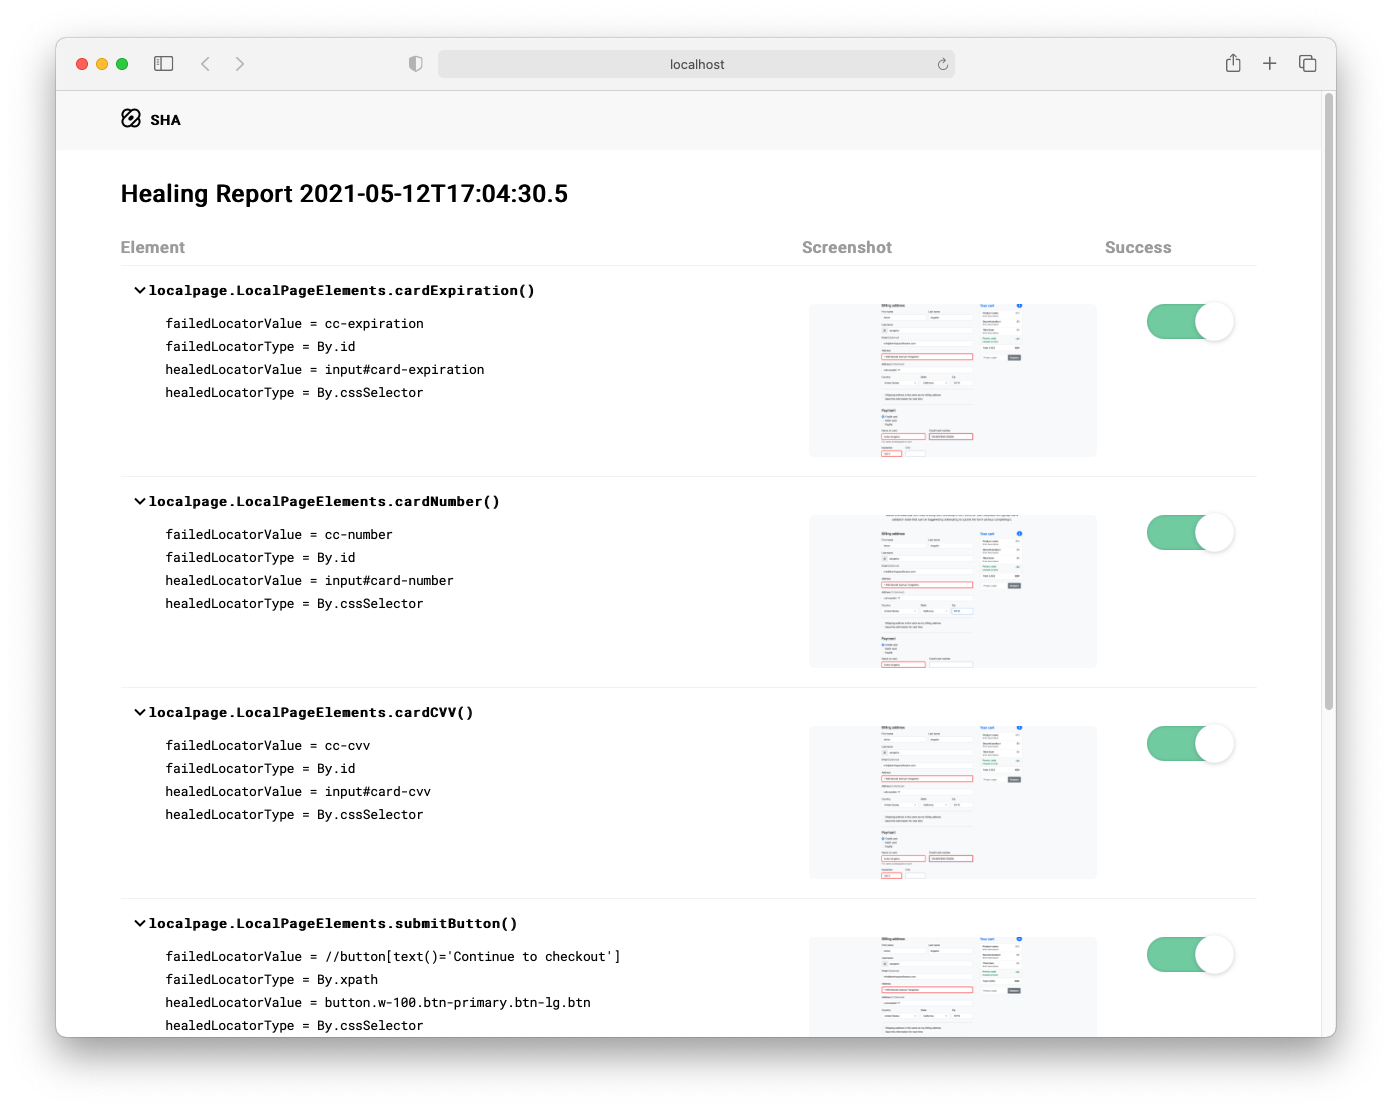This screenshot has height=1111, width=1392.
Task: Show the tab overview
Action: tap(1307, 63)
